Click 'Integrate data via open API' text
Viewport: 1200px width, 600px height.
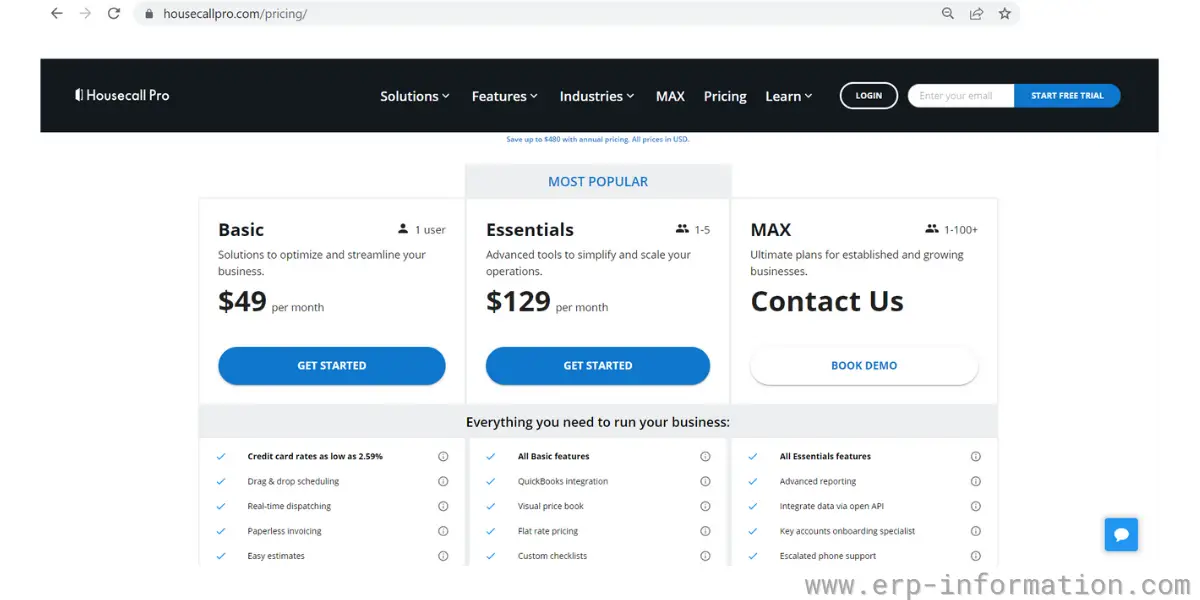pyautogui.click(x=832, y=506)
